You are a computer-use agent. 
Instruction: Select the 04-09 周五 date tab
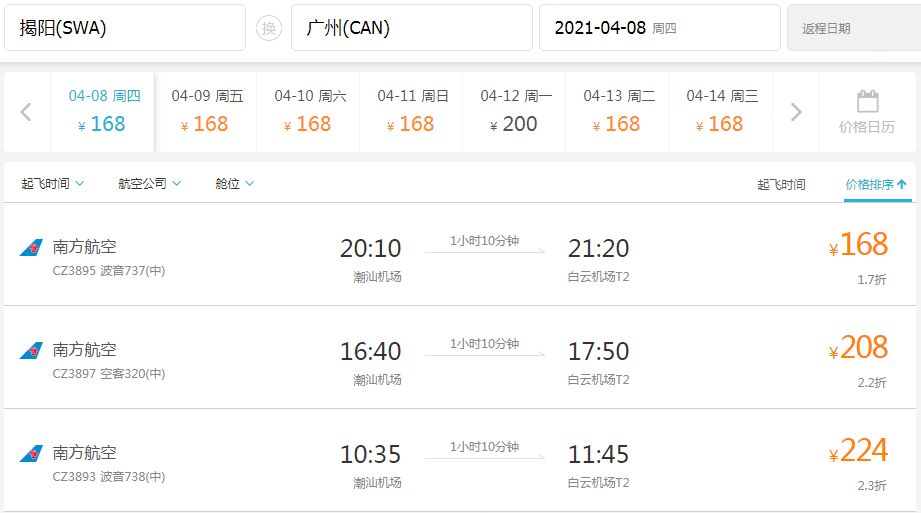(x=206, y=112)
